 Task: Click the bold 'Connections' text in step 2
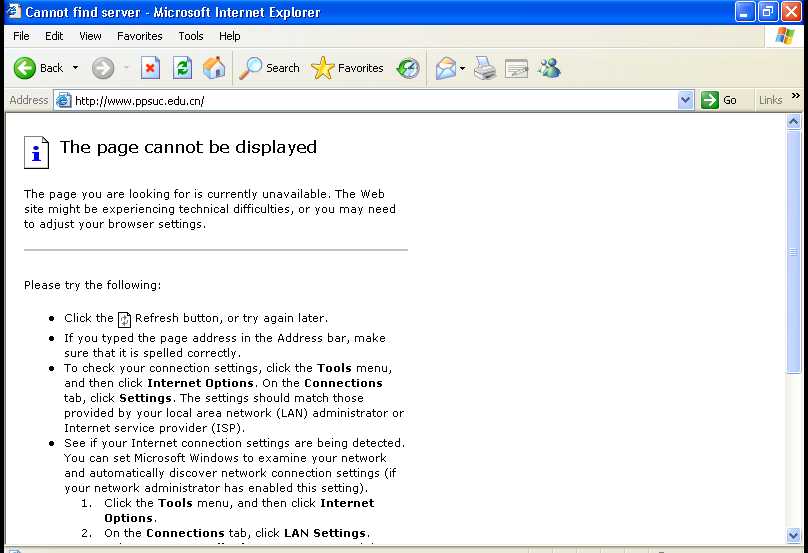tap(186, 533)
